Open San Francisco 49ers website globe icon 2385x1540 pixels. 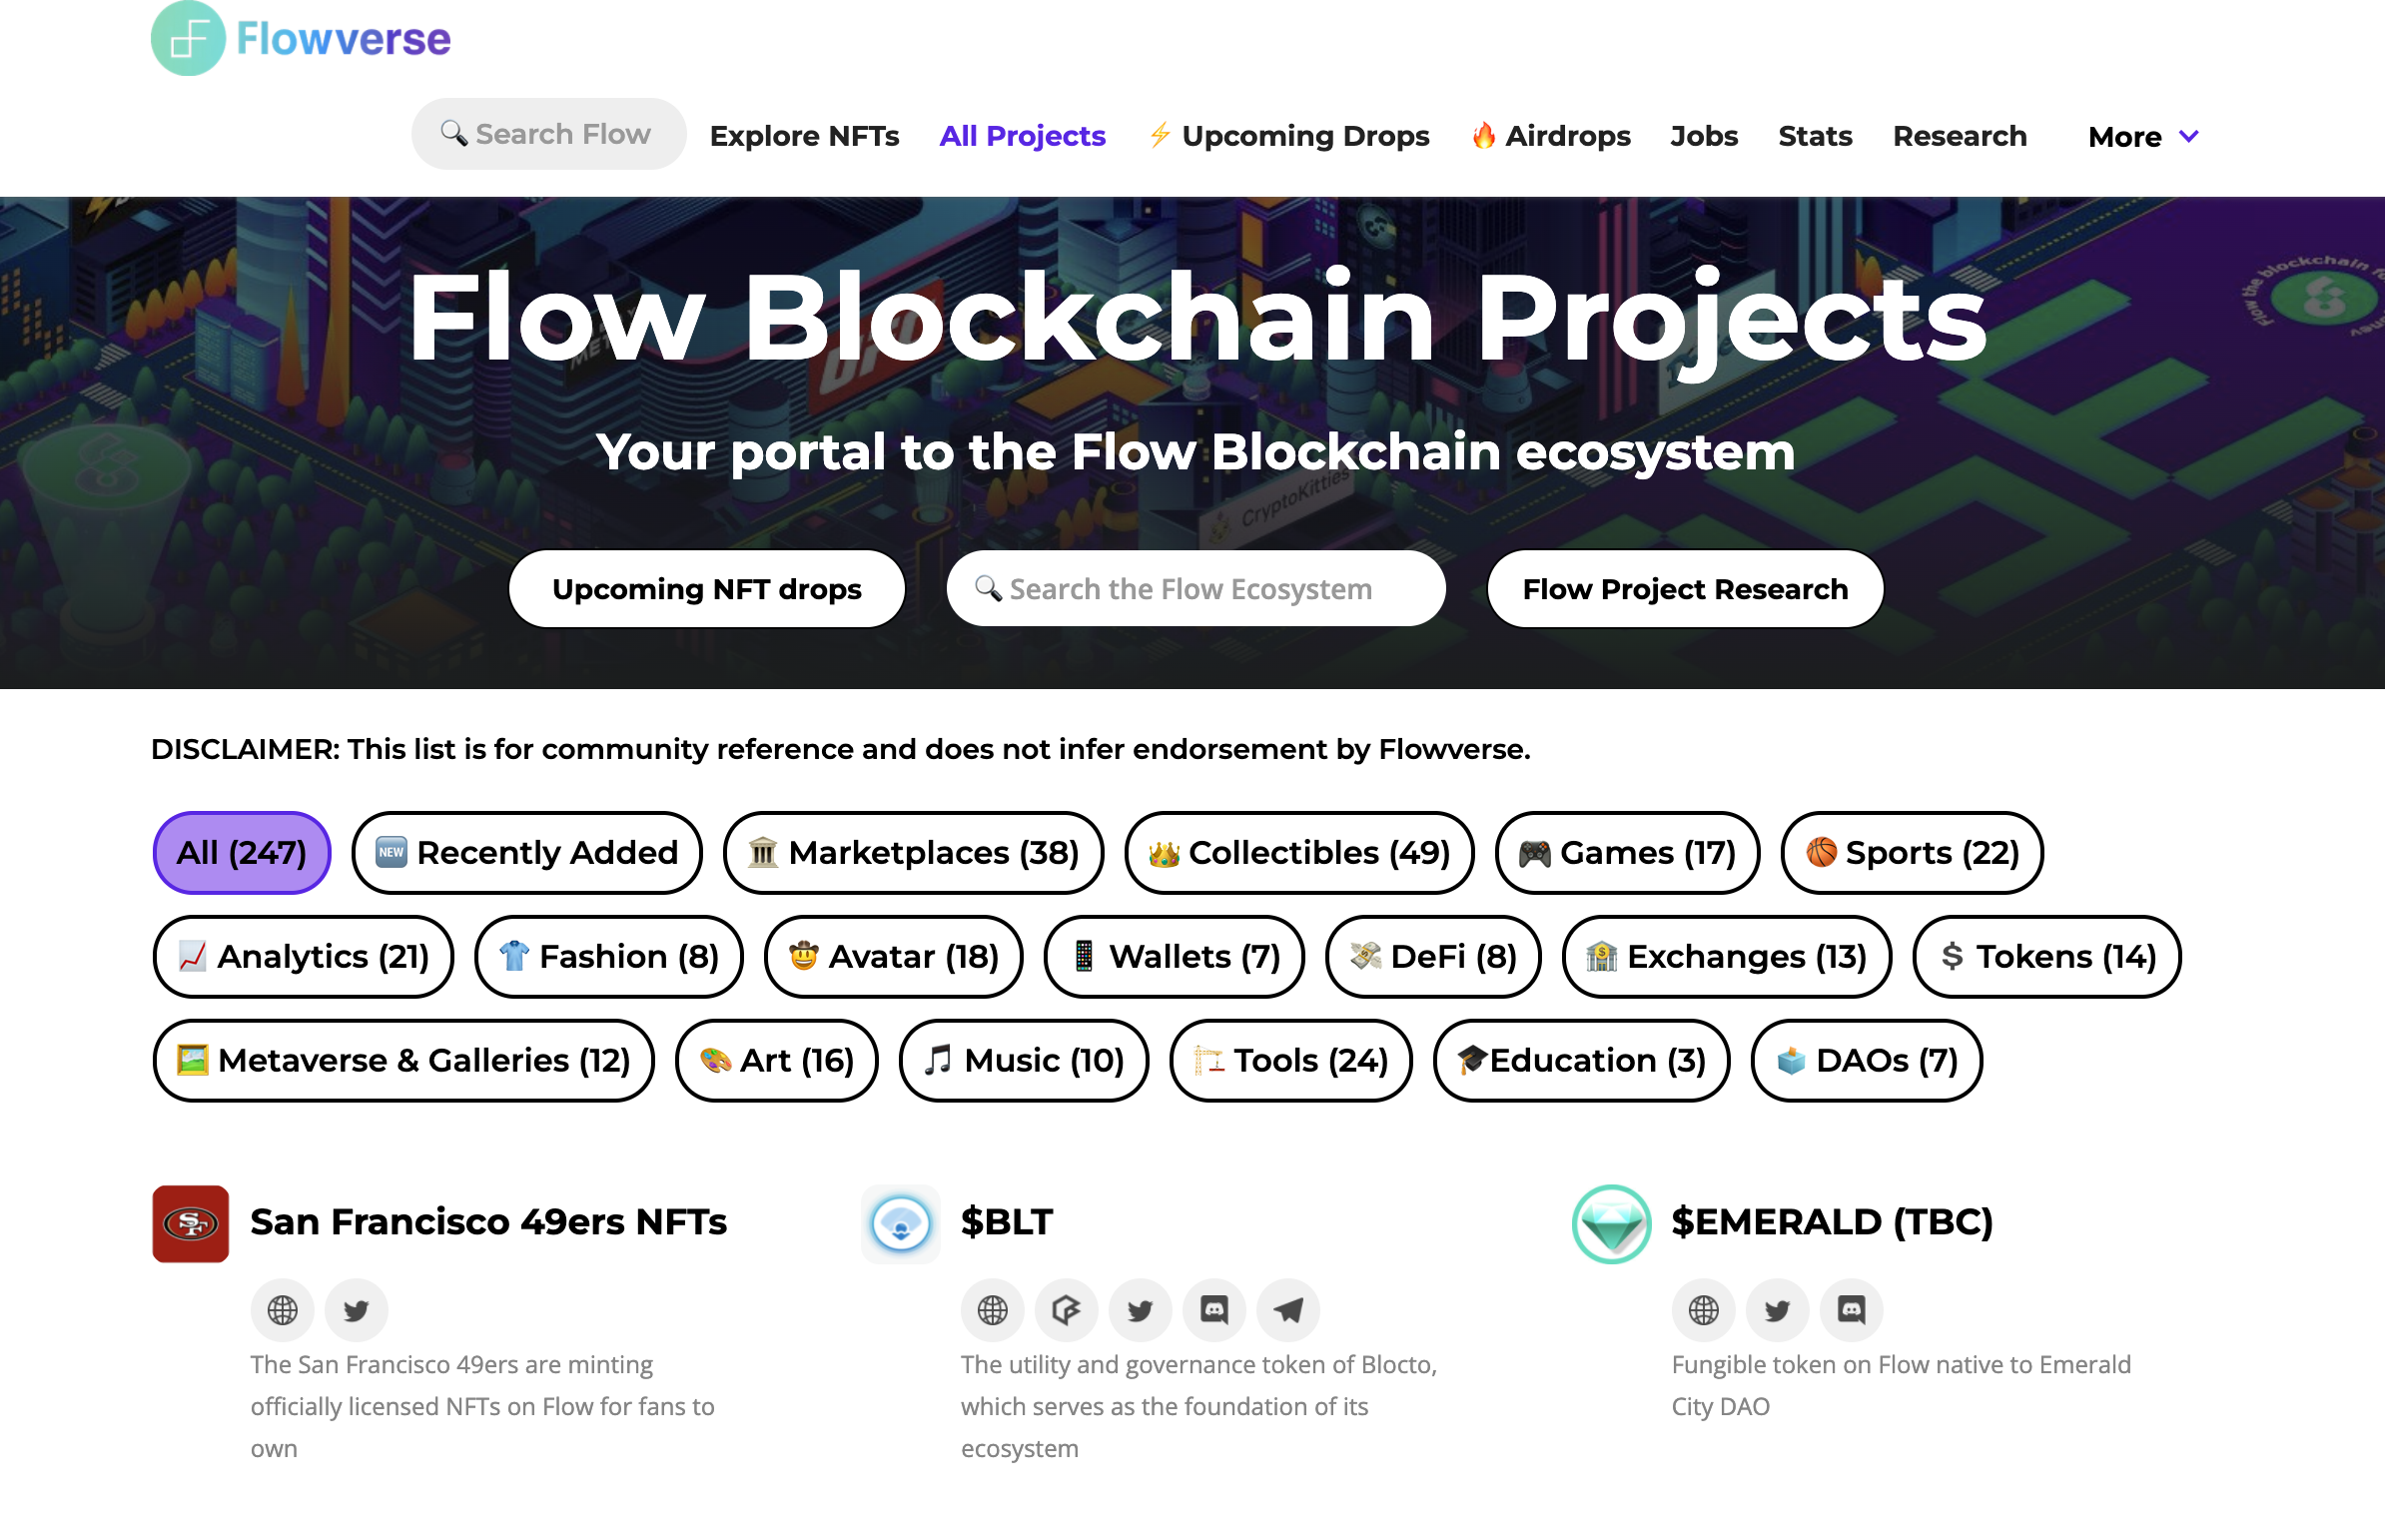[x=282, y=1310]
